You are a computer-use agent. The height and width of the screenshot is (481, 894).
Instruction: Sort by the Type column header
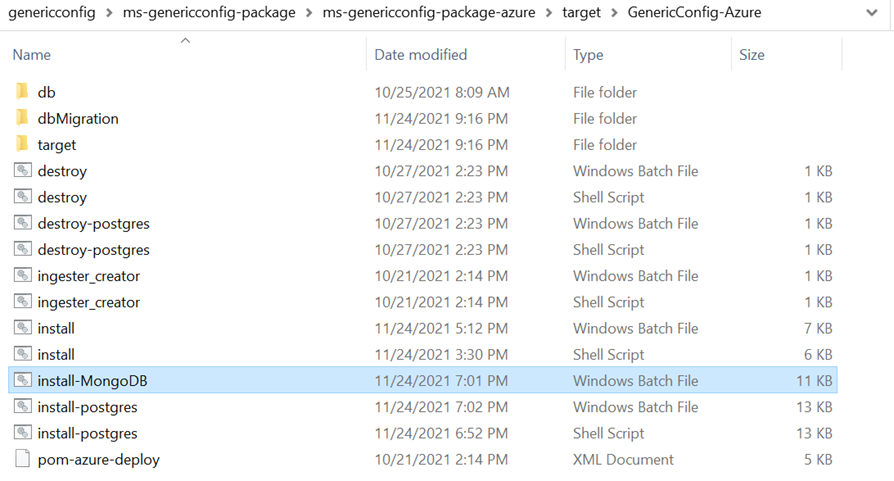coord(588,55)
